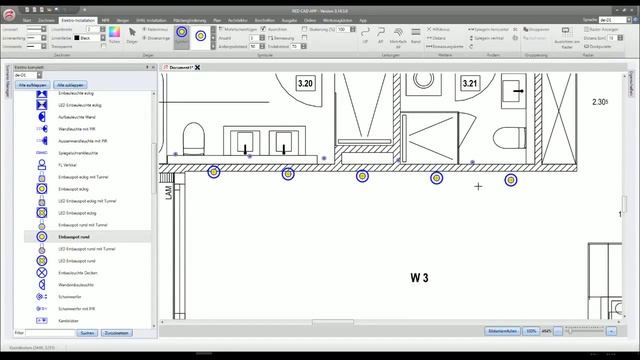Toggle Raster Anzeigen checkbox
This screenshot has height=360, width=640.
587,29
